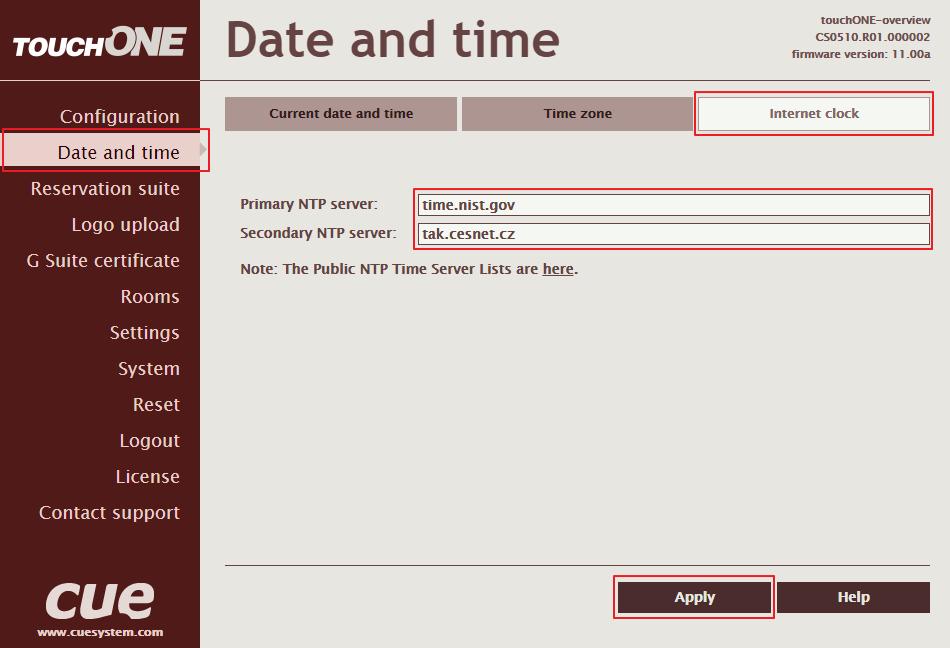Open www.cuesystem.com link
The image size is (950, 648).
click(100, 632)
